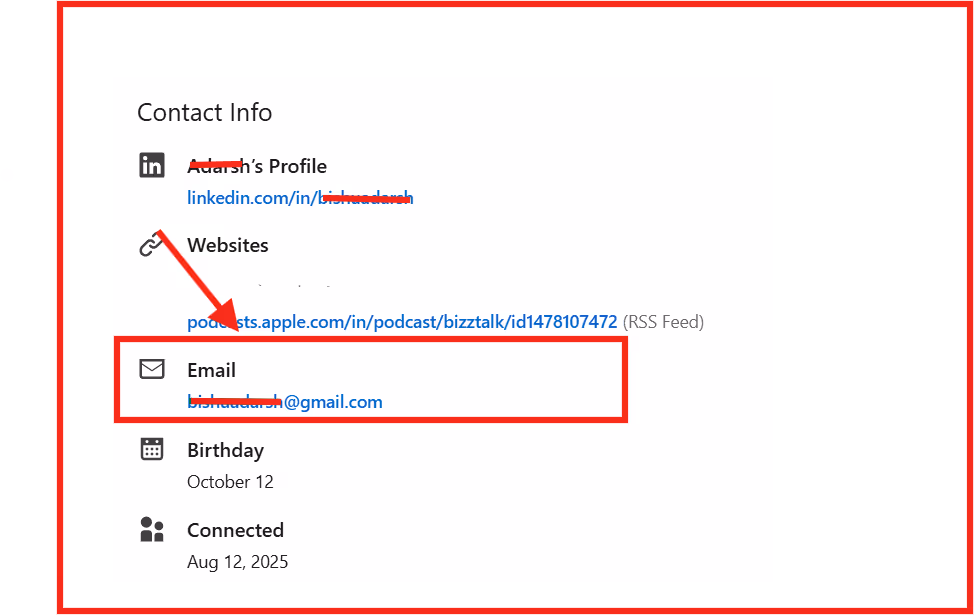The image size is (974, 615).
Task: Select the Connected section label
Action: click(x=235, y=530)
